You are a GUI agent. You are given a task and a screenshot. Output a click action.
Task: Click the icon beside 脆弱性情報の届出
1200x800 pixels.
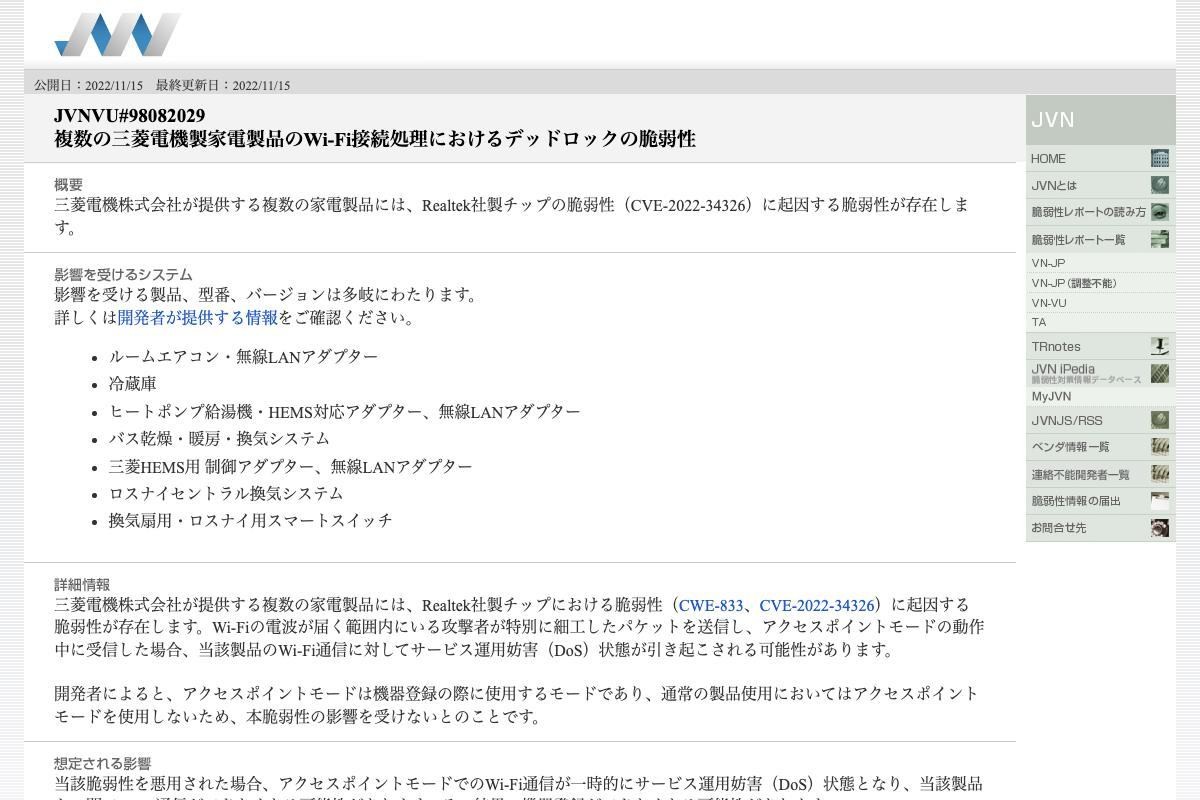click(1159, 501)
